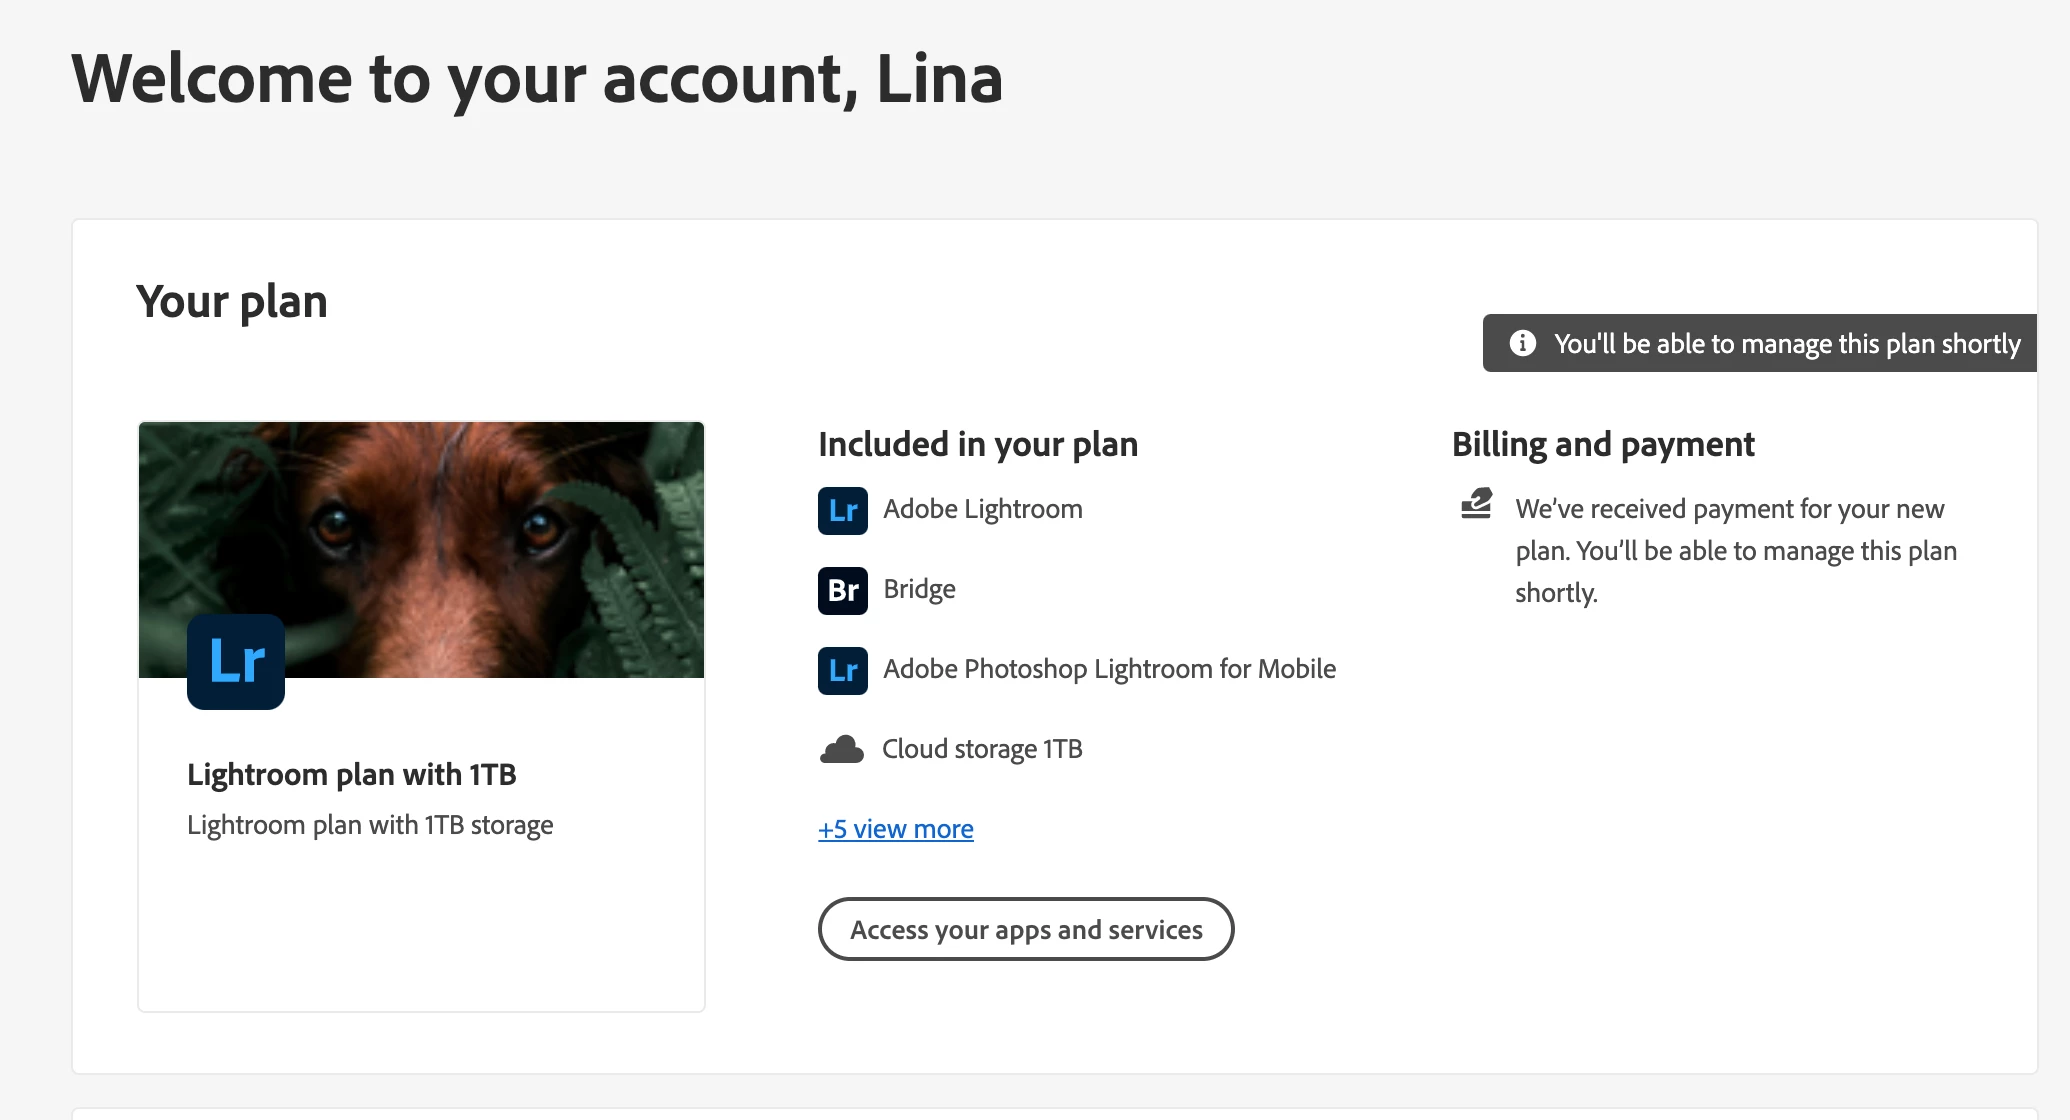Click 'Lightroom plan with 1TB storage' description
The height and width of the screenshot is (1120, 2070).
pos(370,825)
